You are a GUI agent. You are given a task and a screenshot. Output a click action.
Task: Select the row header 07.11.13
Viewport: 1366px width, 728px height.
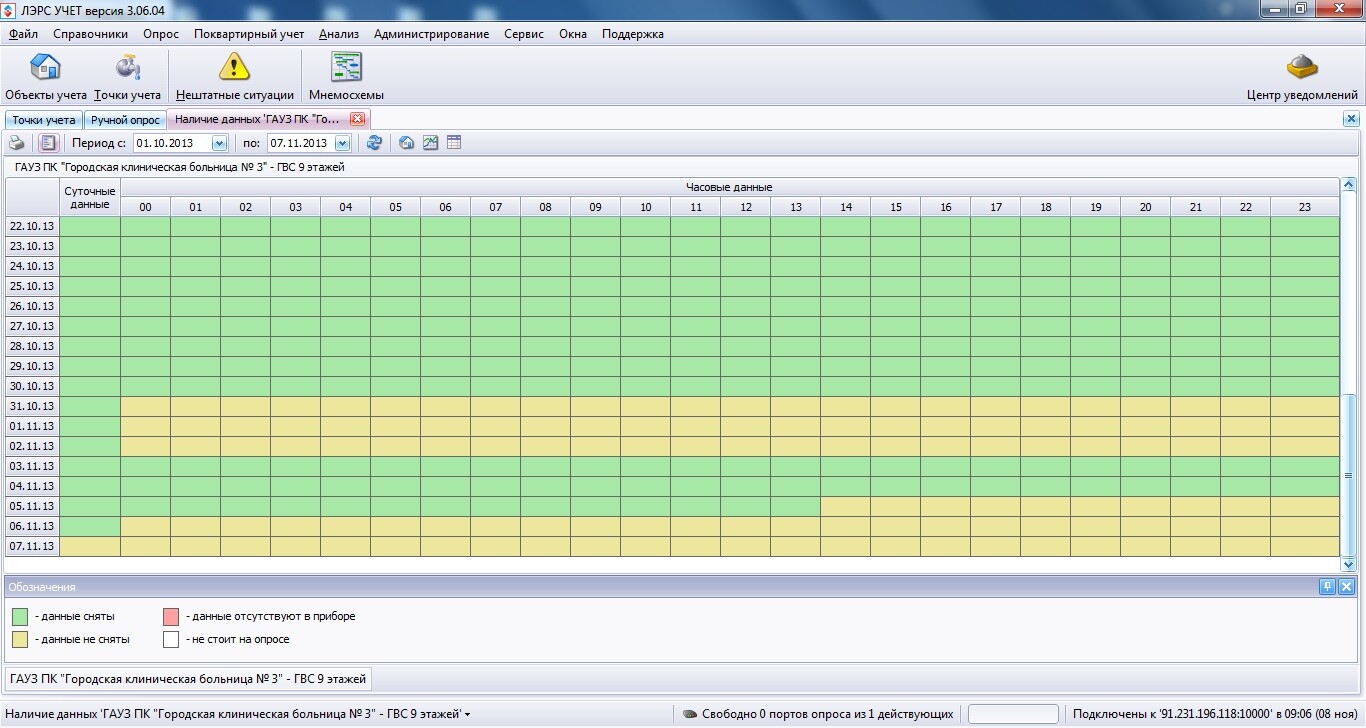click(32, 546)
